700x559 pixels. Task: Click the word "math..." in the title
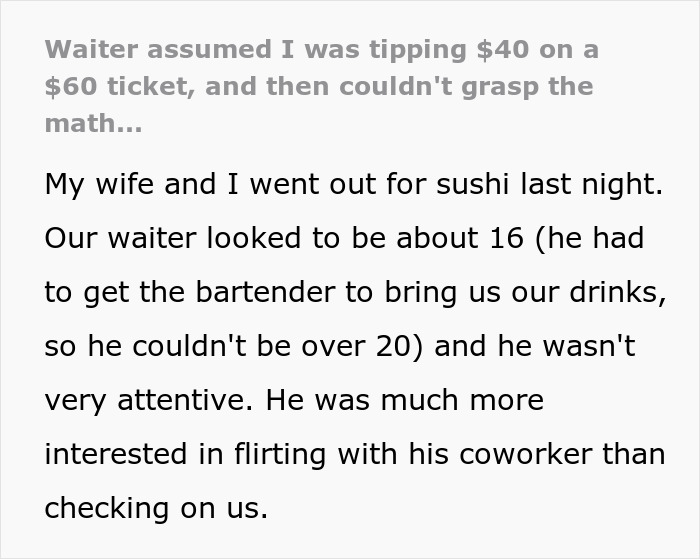pos(93,125)
